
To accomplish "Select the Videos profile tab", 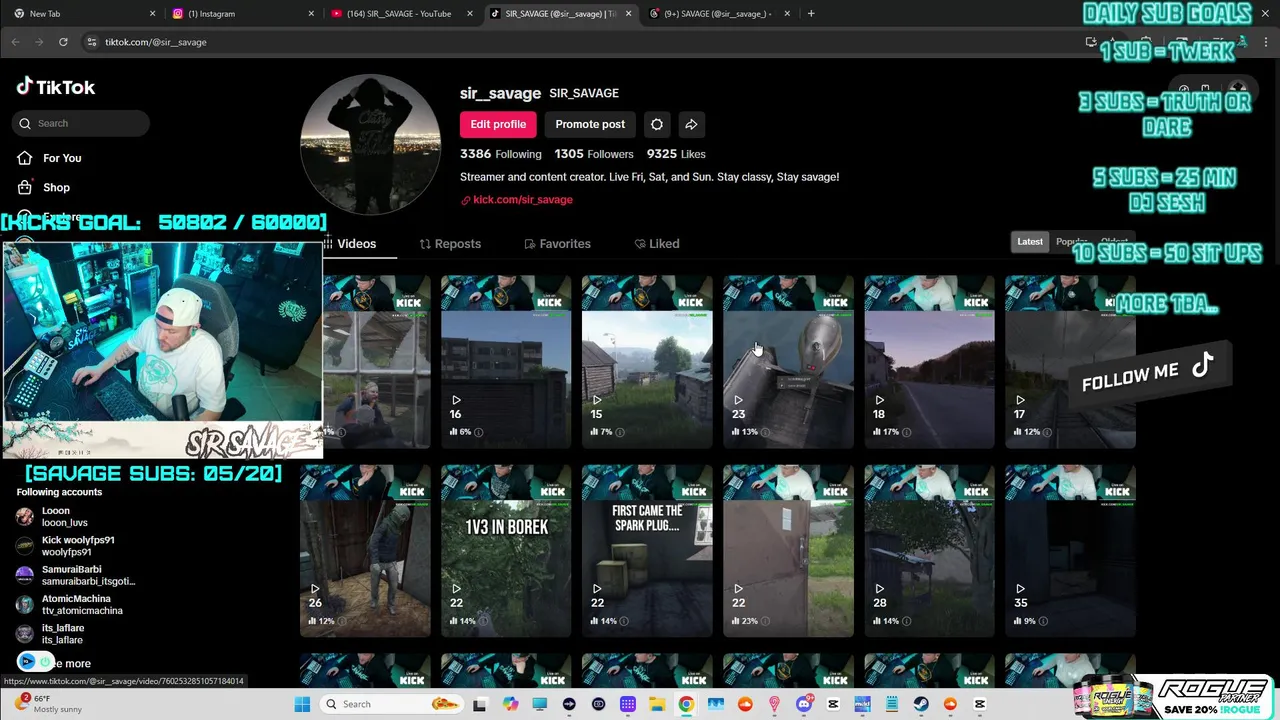I will click(x=356, y=244).
